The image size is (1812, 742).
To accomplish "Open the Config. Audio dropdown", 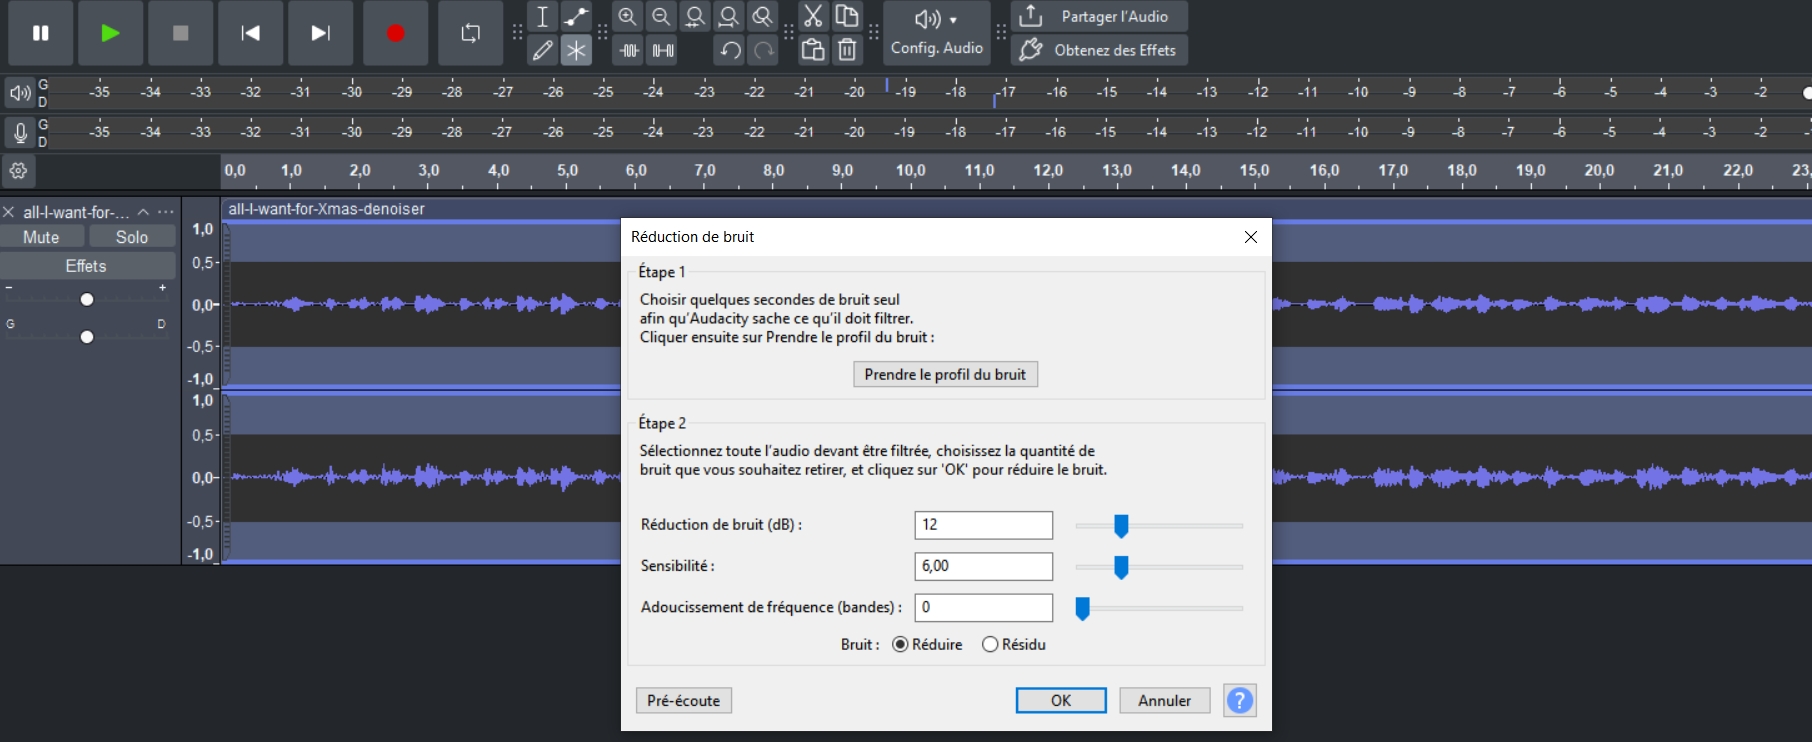I will 936,33.
